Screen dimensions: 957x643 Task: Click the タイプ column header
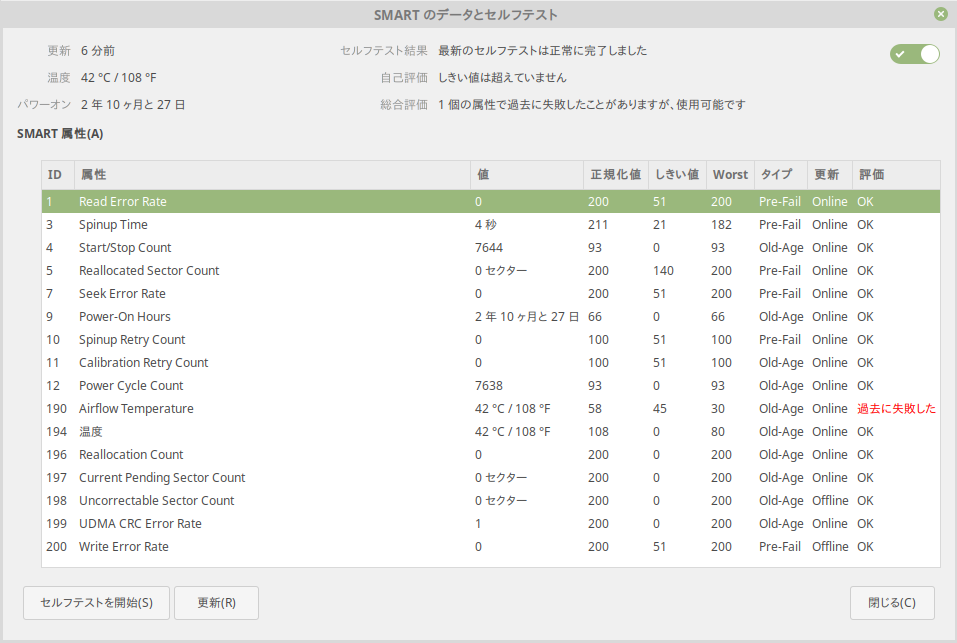pos(781,175)
